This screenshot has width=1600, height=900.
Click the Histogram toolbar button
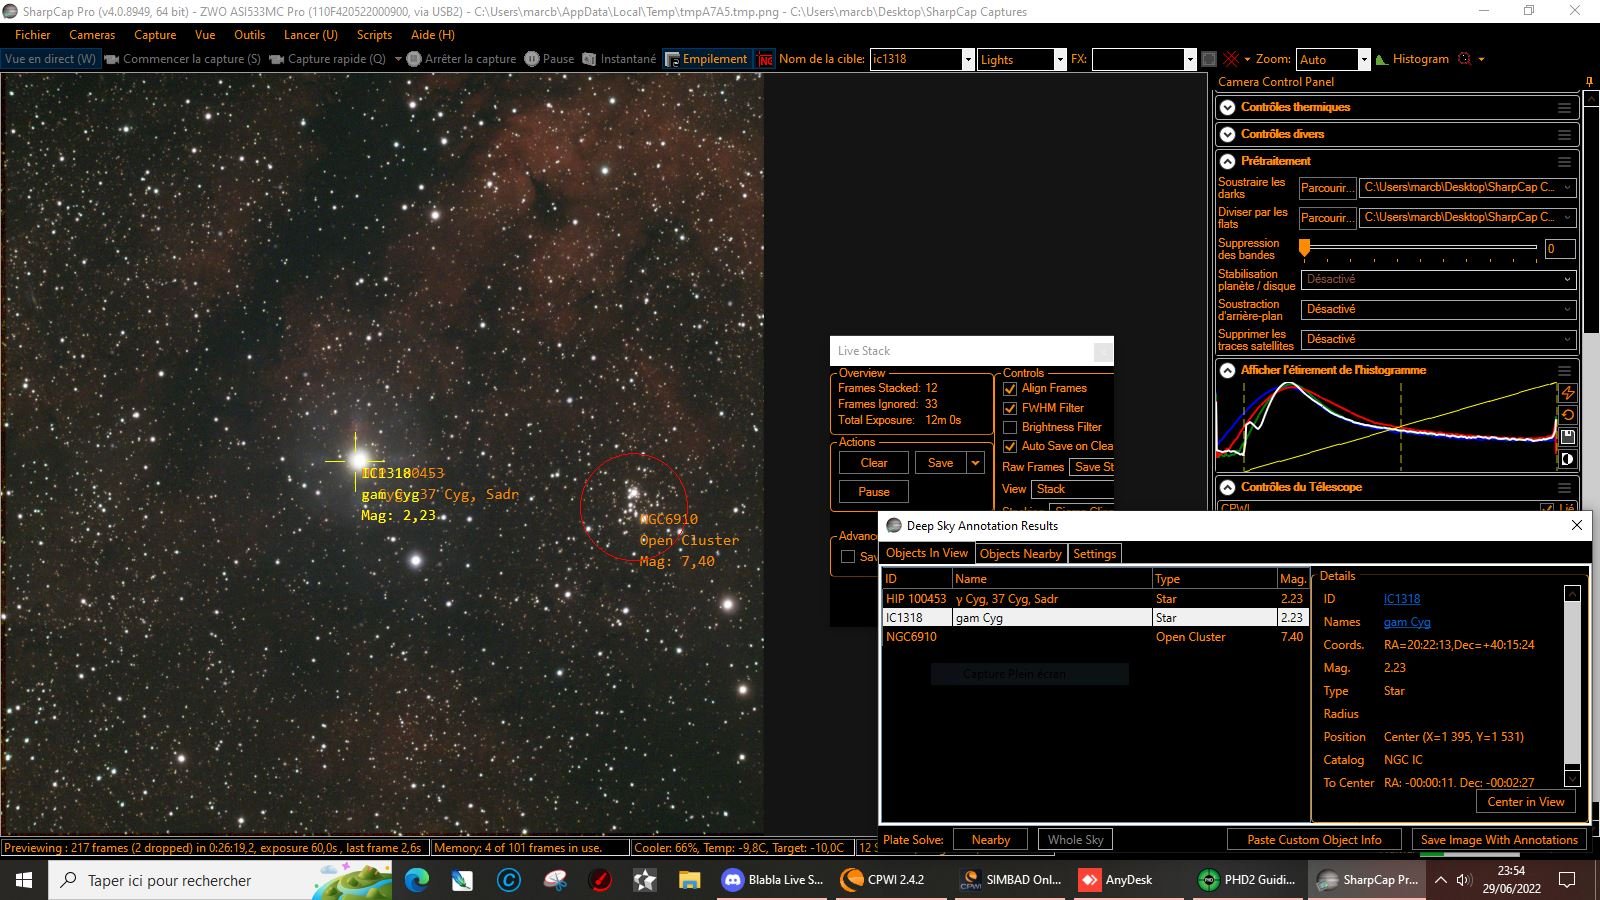[x=1412, y=59]
